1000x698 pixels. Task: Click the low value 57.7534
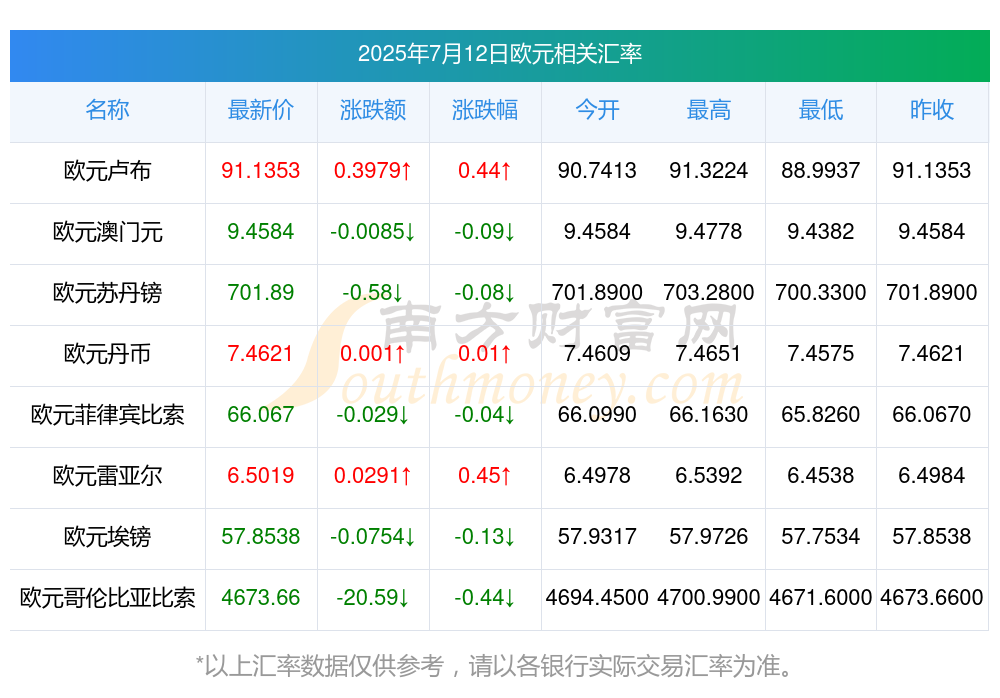point(821,537)
